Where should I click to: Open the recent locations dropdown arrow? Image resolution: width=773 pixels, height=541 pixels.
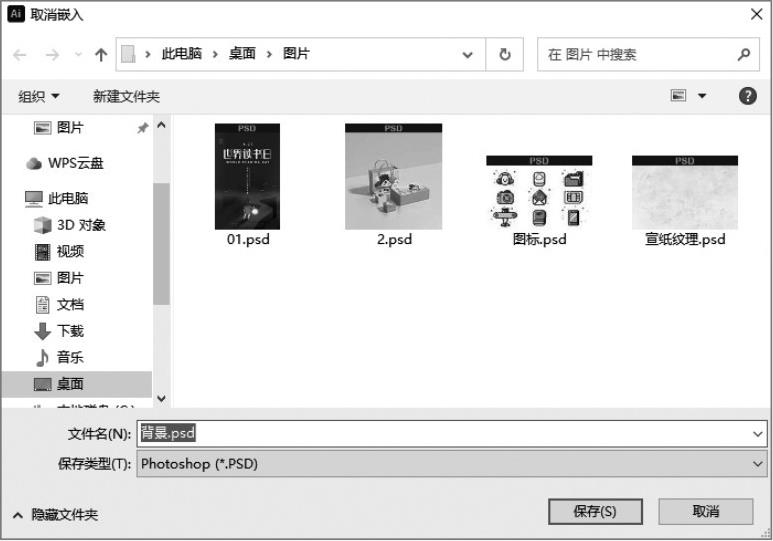[78, 54]
